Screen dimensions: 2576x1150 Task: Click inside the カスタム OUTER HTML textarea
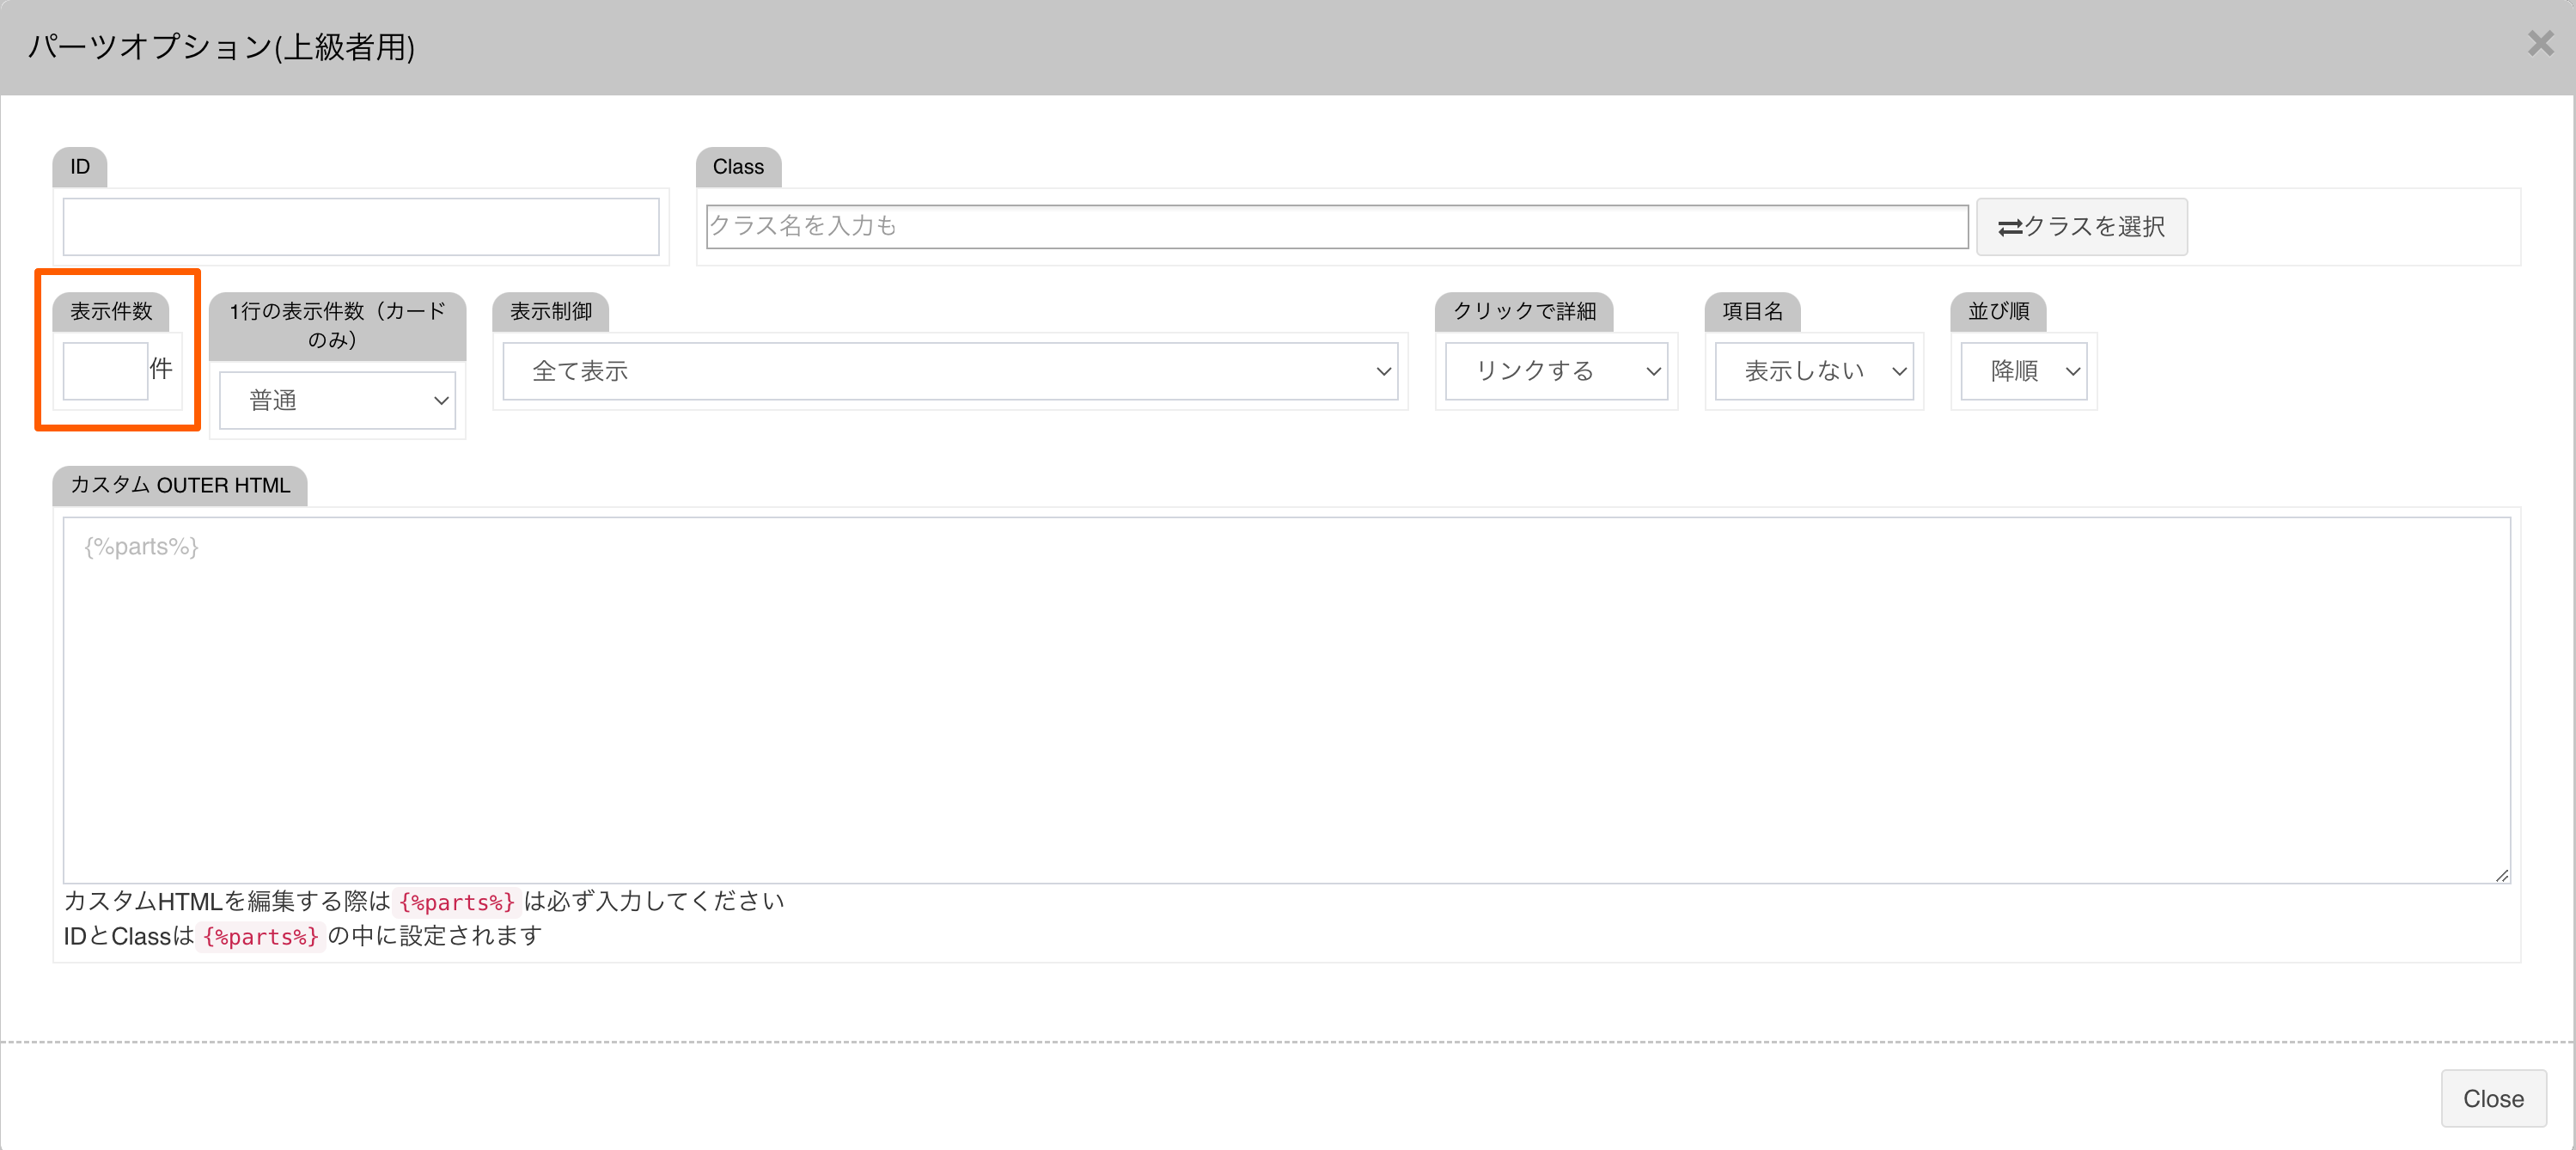click(x=1287, y=700)
